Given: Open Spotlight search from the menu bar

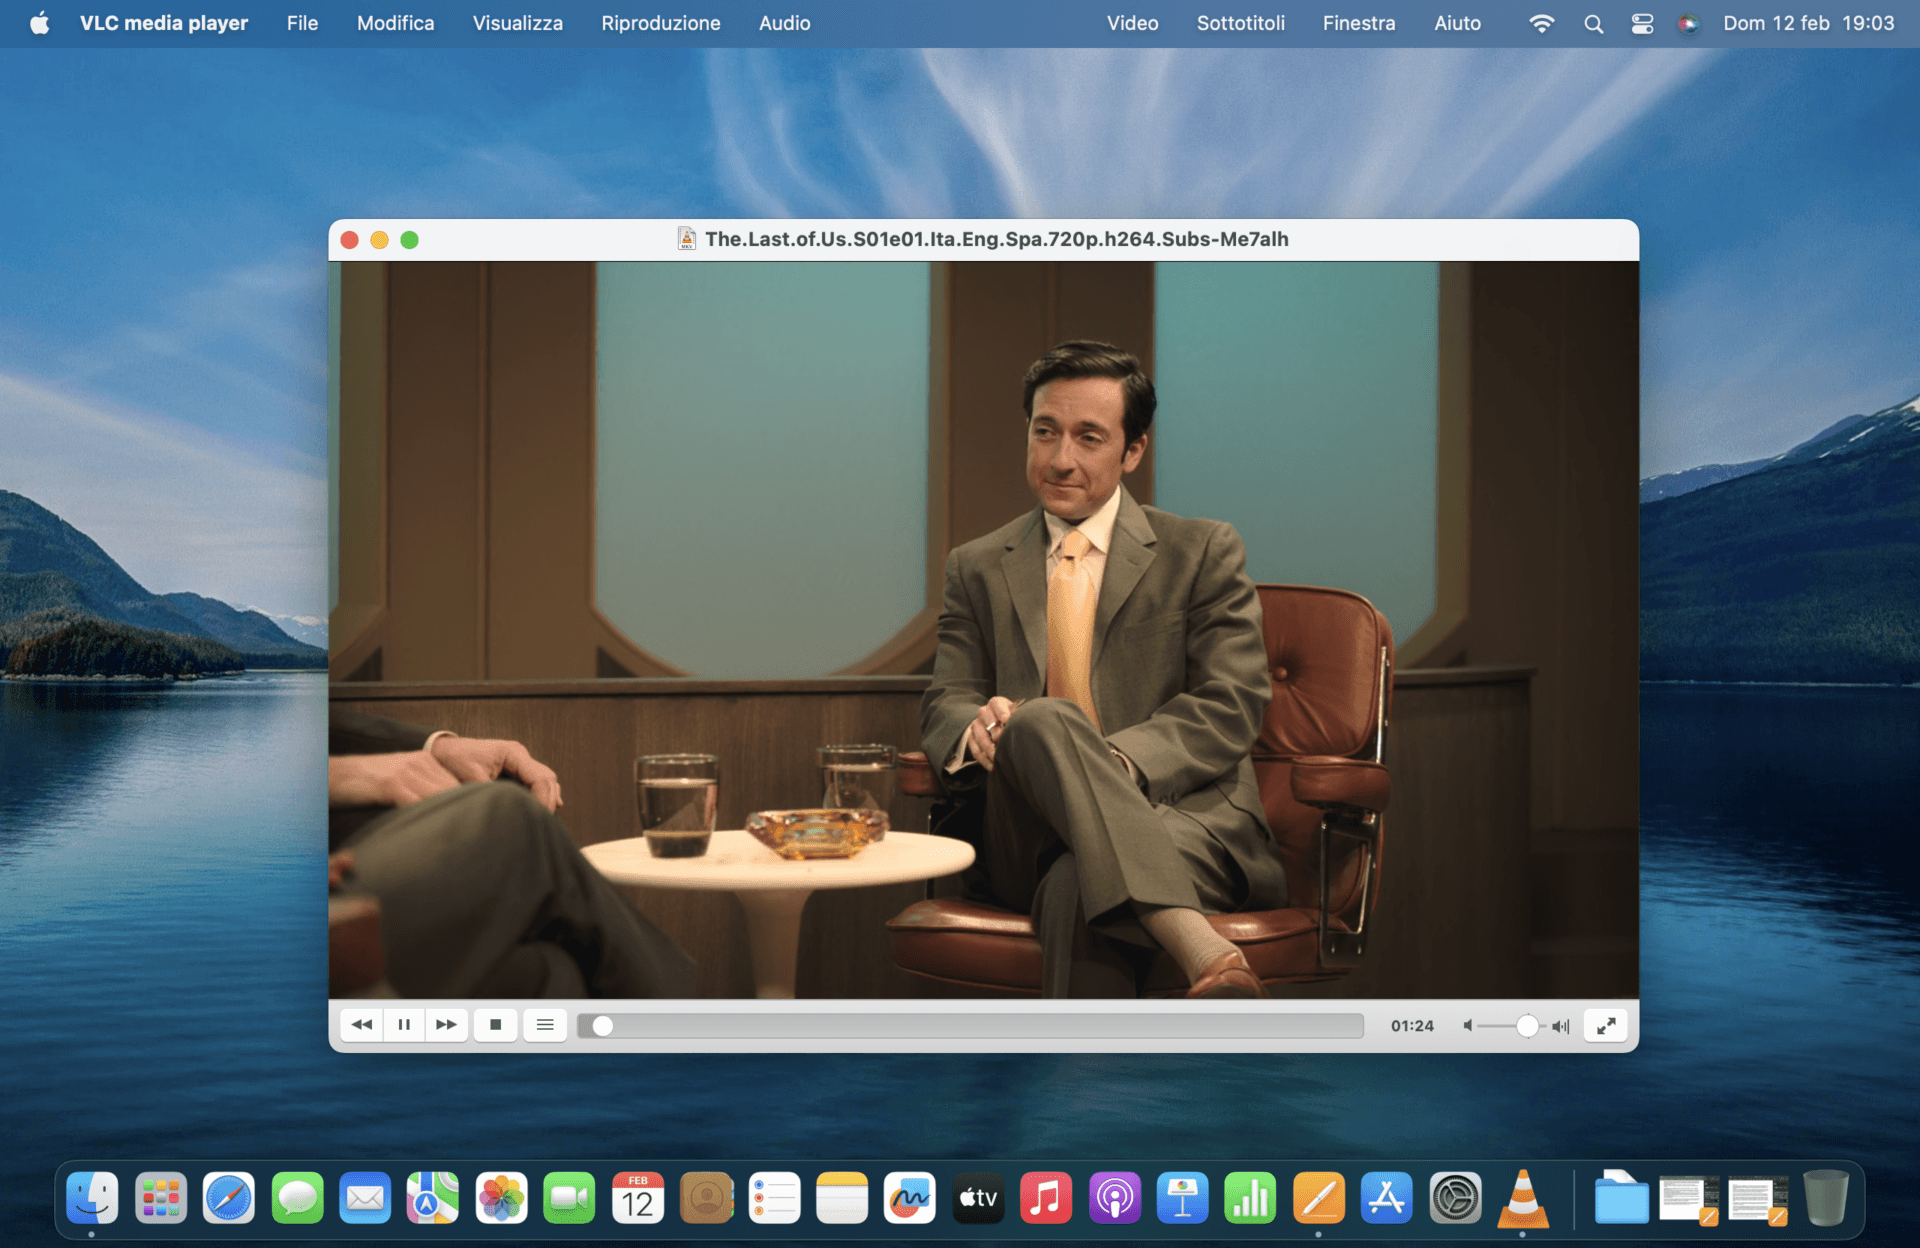Looking at the screenshot, I should tap(1594, 23).
